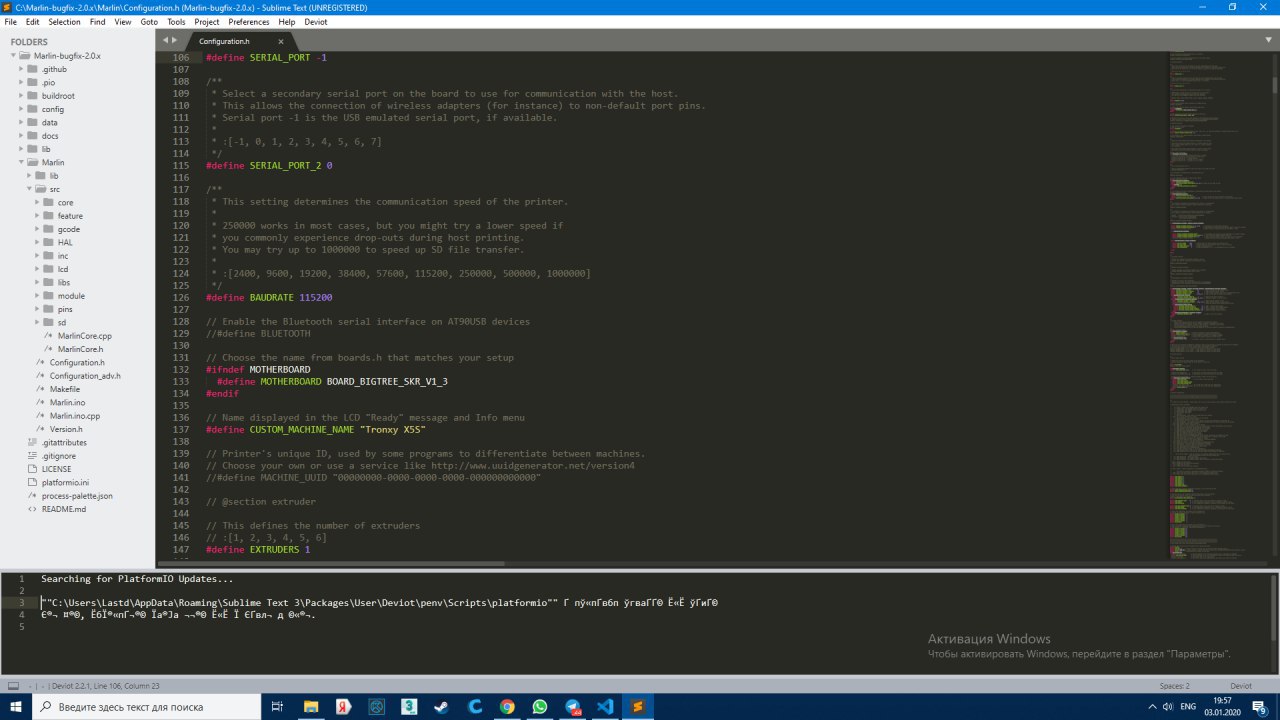Open the Selection menu
Screen dimensions: 1280x720
tap(64, 21)
